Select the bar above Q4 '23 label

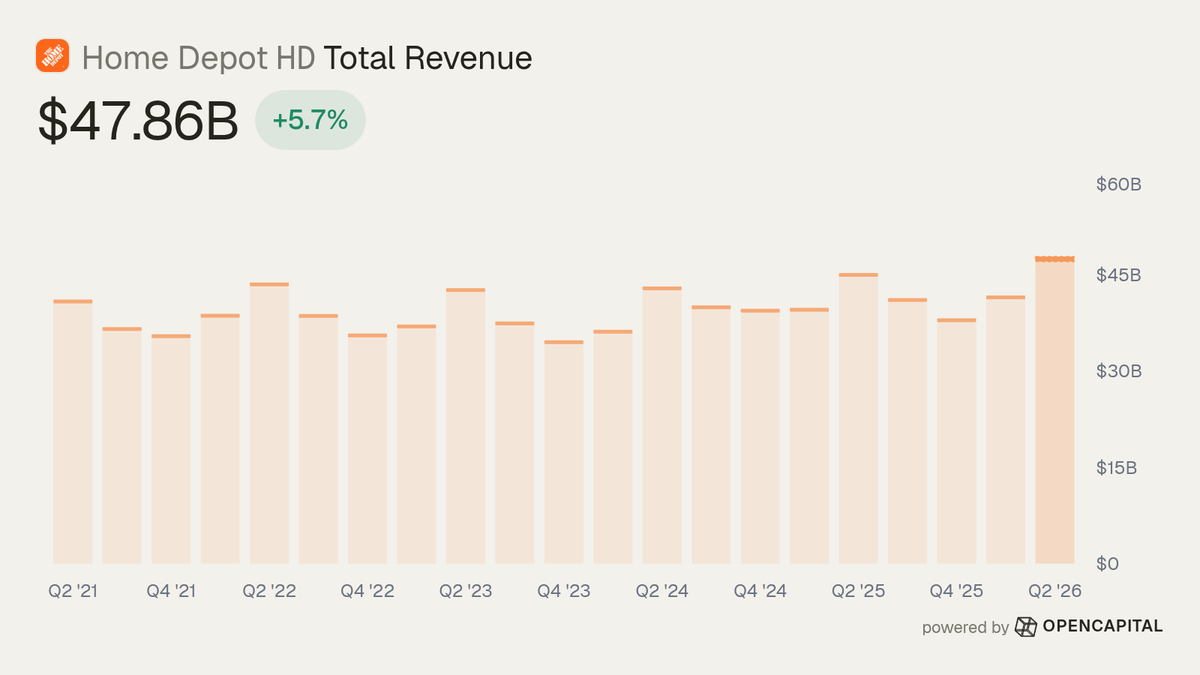pyautogui.click(x=564, y=452)
